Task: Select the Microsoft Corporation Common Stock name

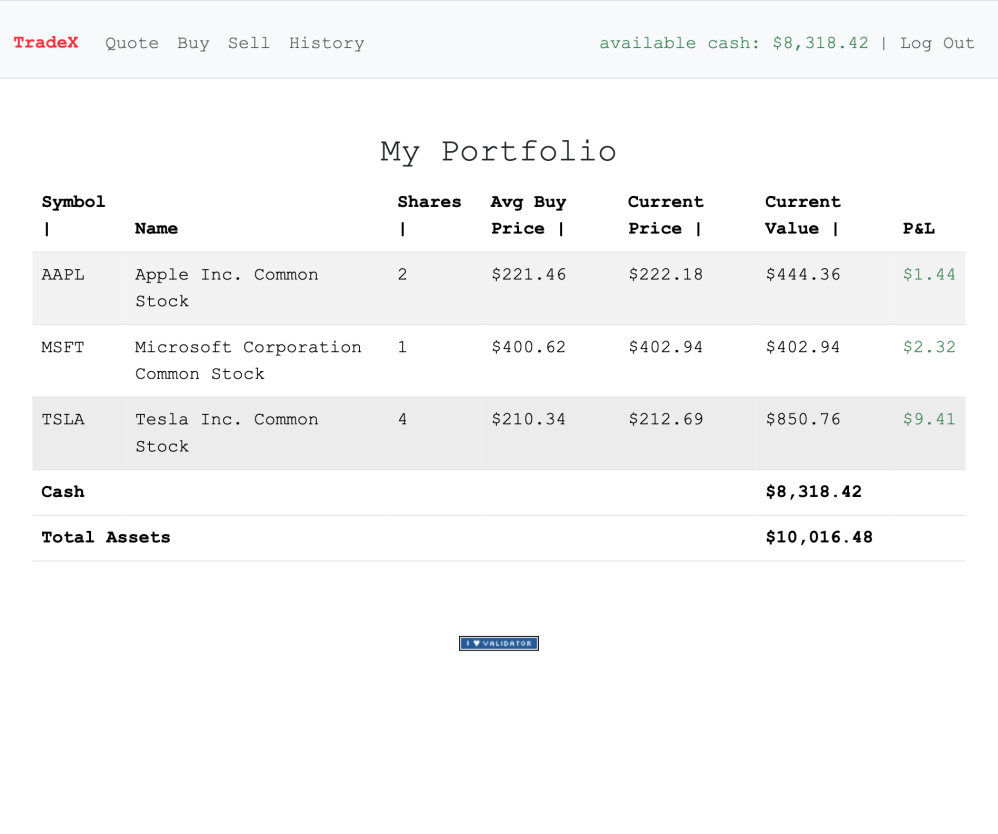Action: 248,360
